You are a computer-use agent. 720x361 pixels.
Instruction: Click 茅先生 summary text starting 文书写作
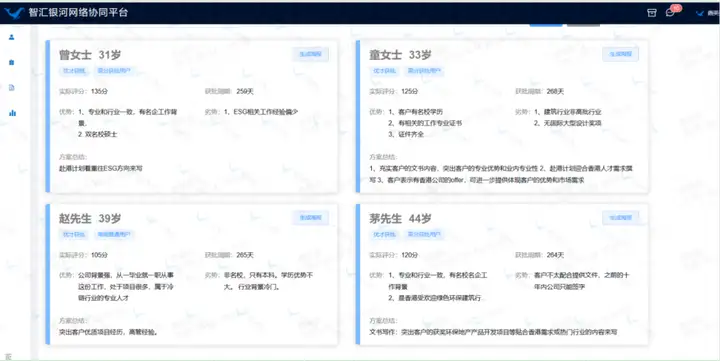pyautogui.click(x=493, y=332)
